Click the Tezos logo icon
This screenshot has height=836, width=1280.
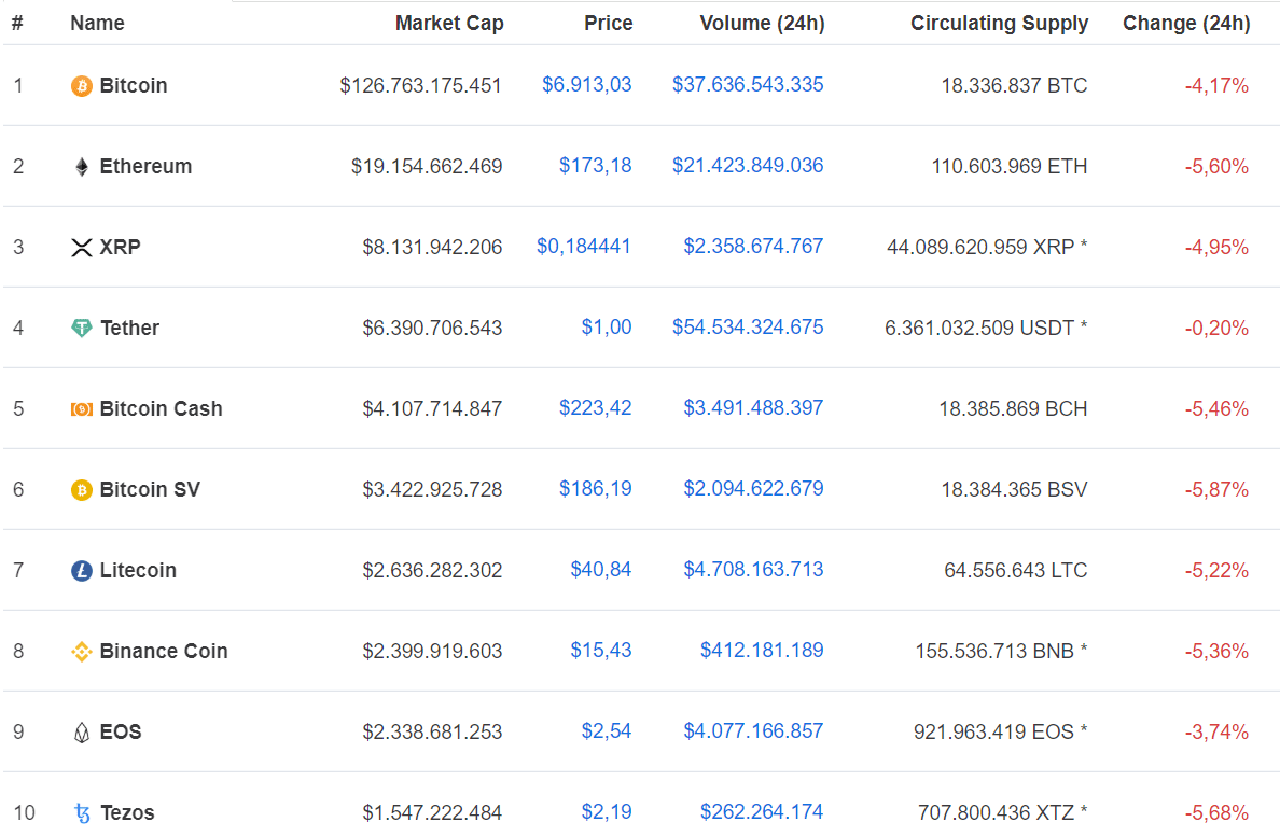pos(82,814)
